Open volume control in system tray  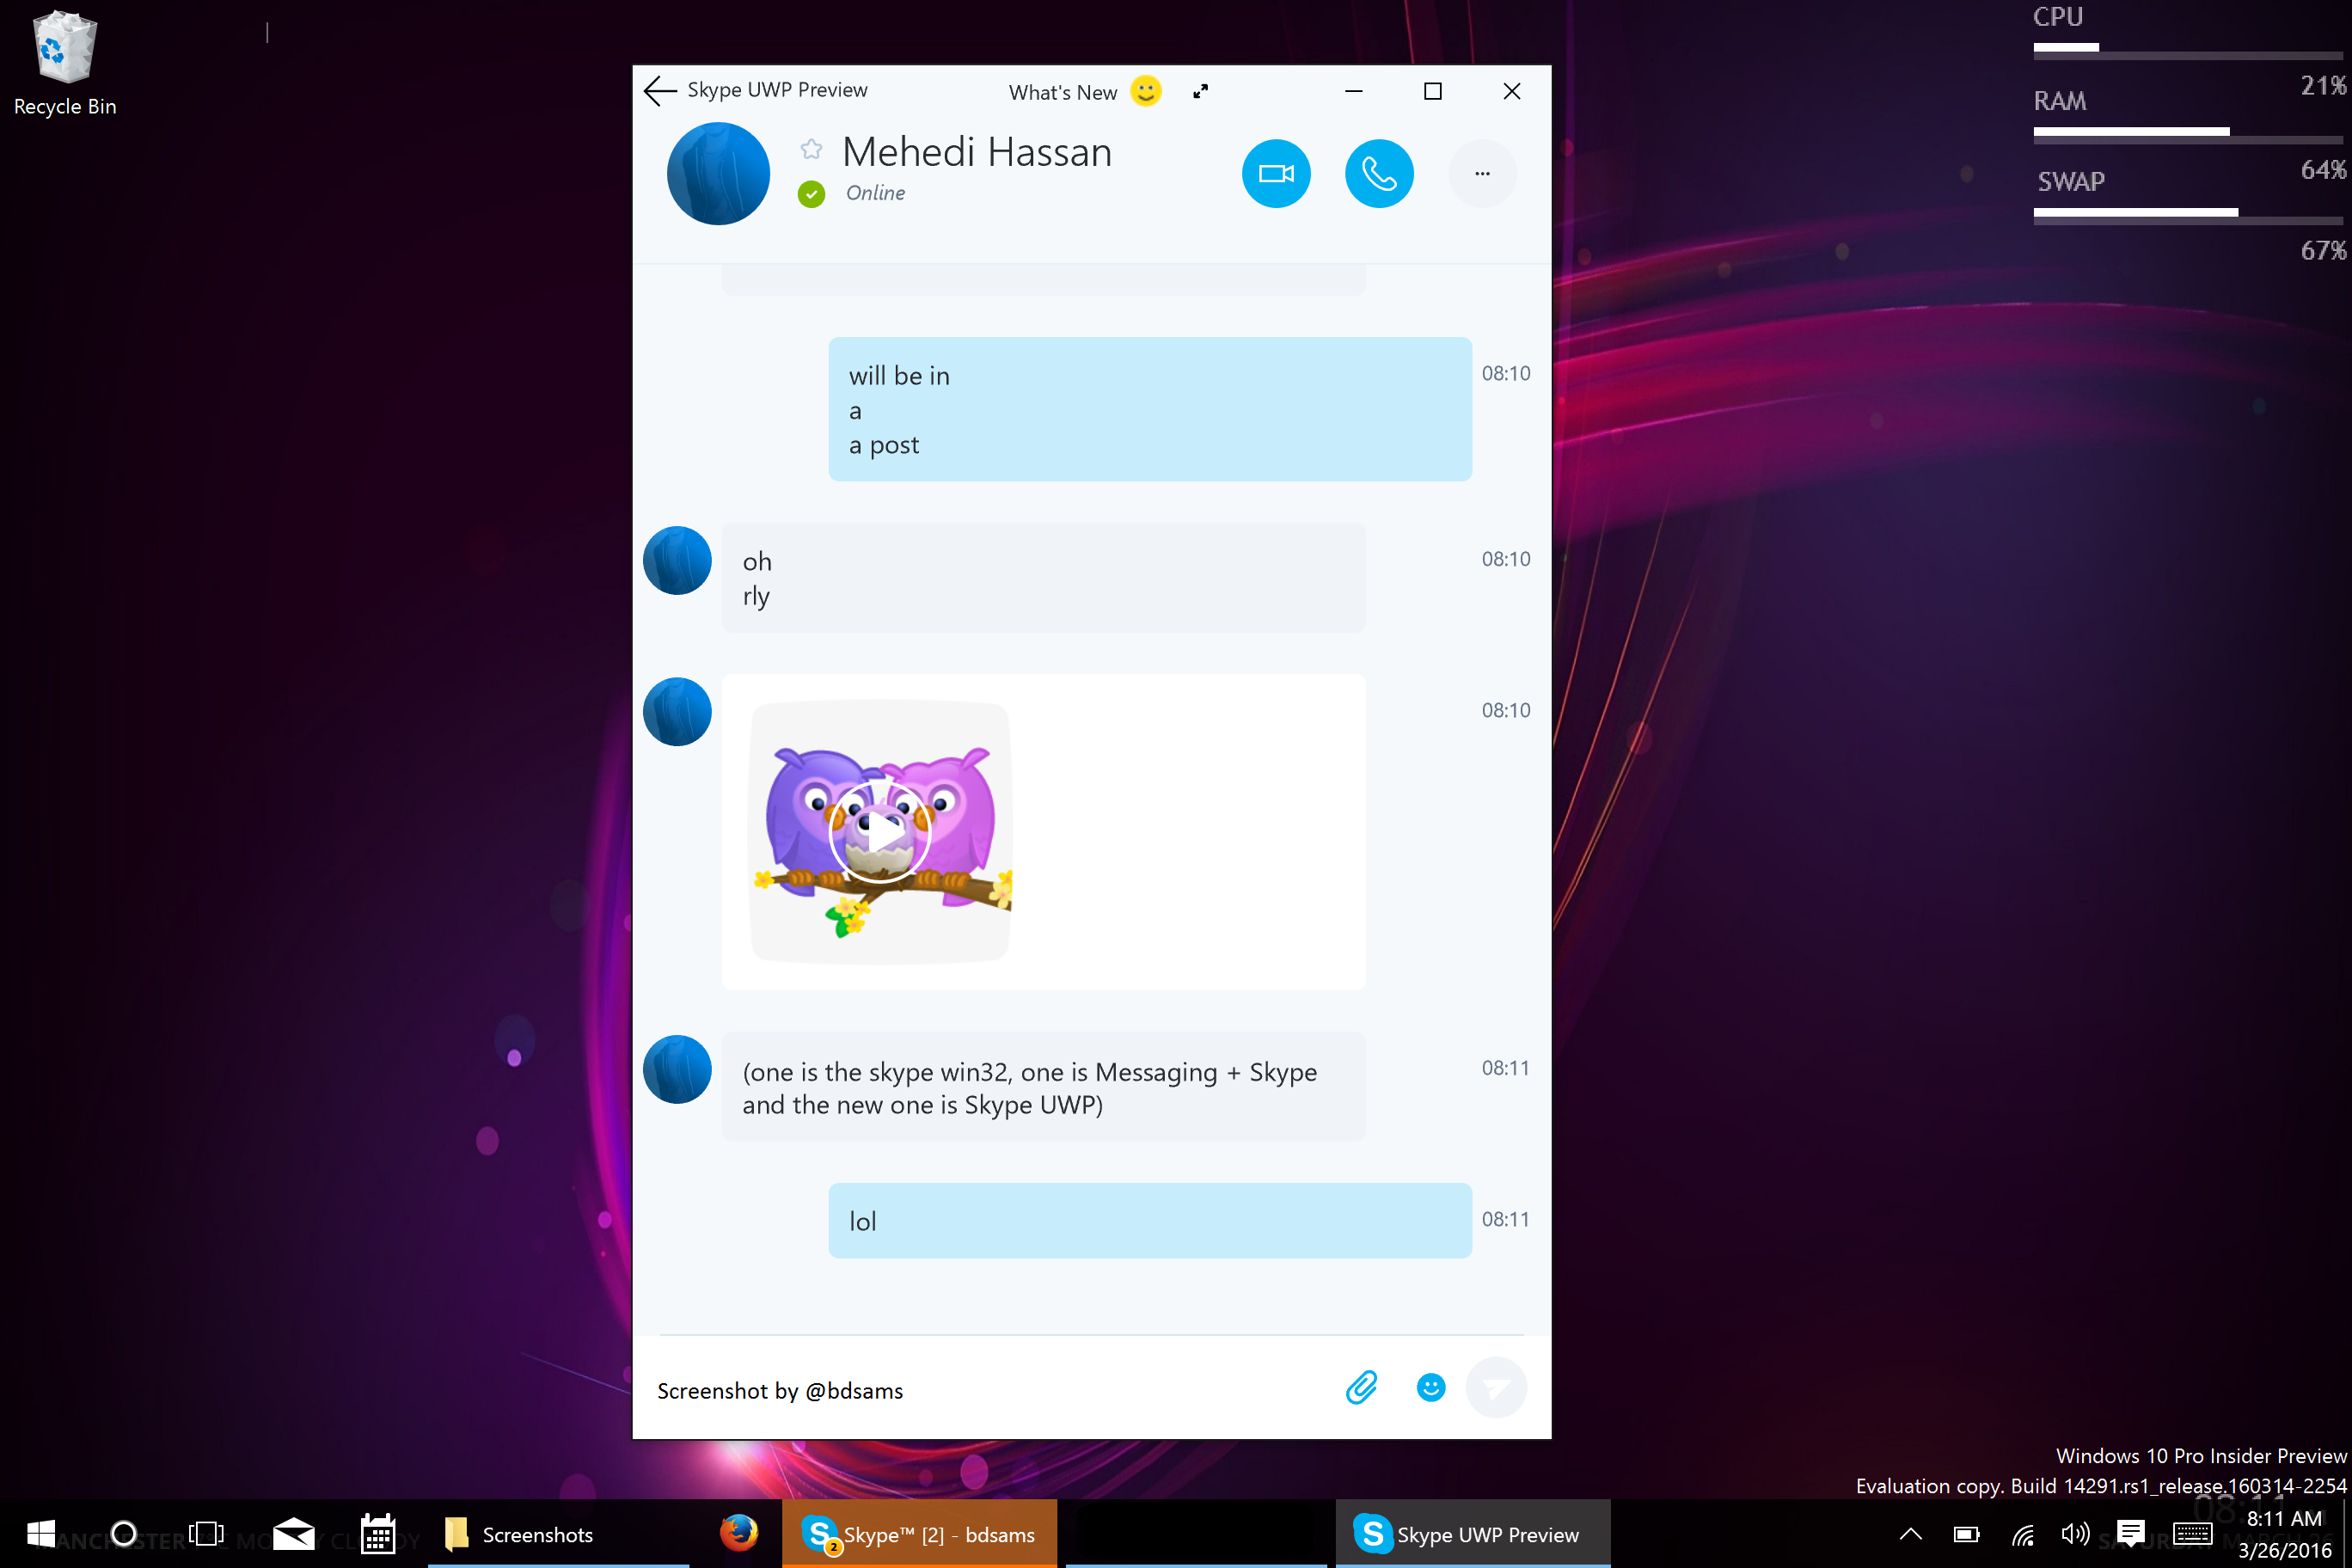click(2075, 1534)
